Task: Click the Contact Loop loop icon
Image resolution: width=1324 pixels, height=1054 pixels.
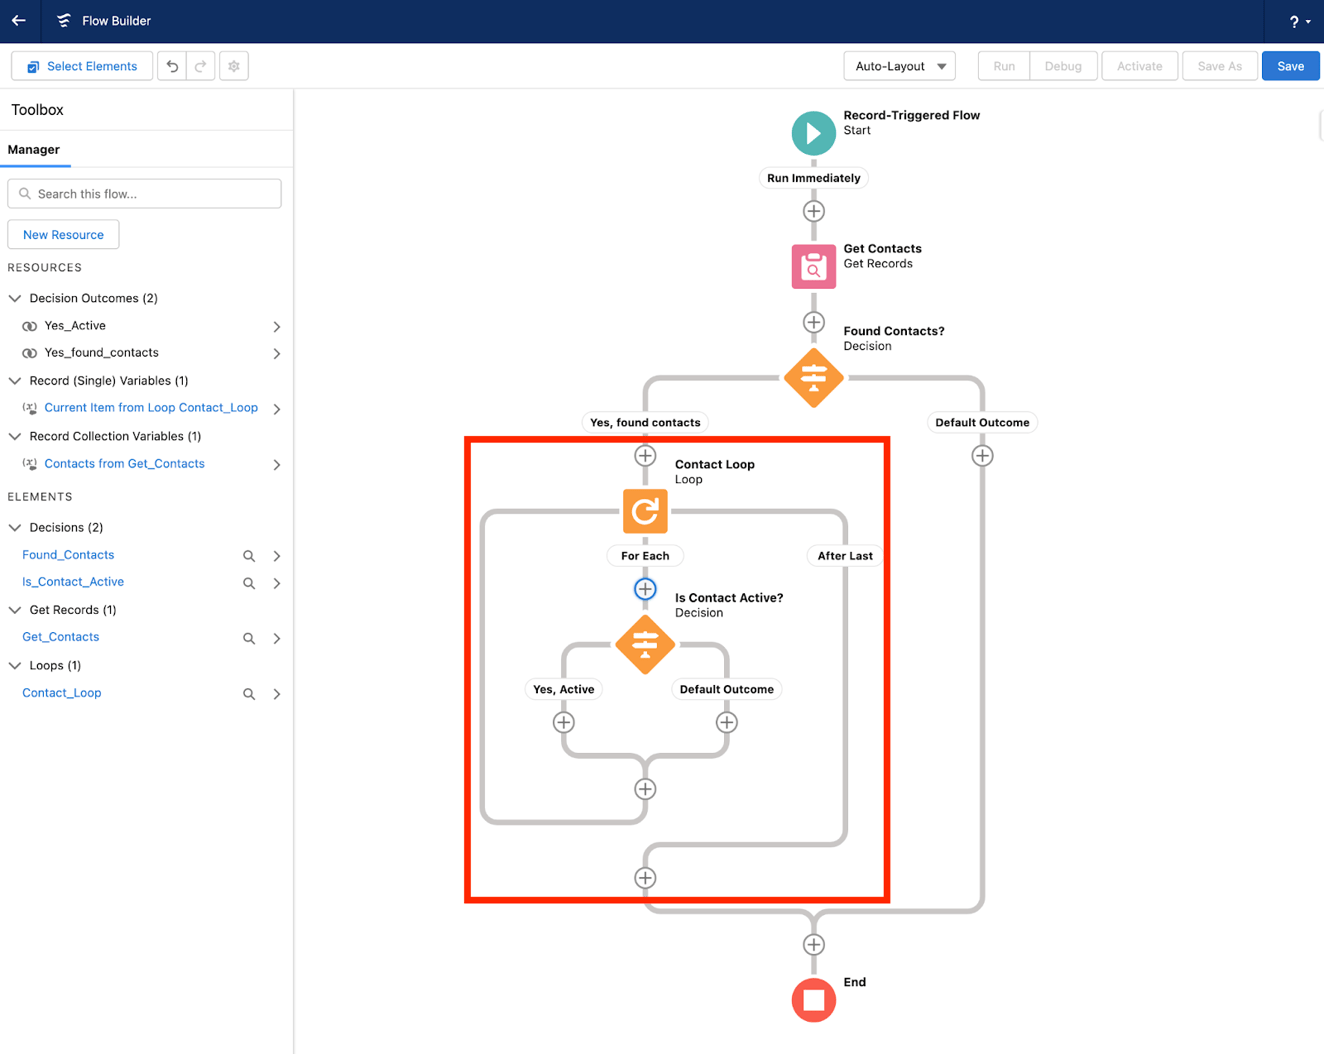Action: [645, 511]
